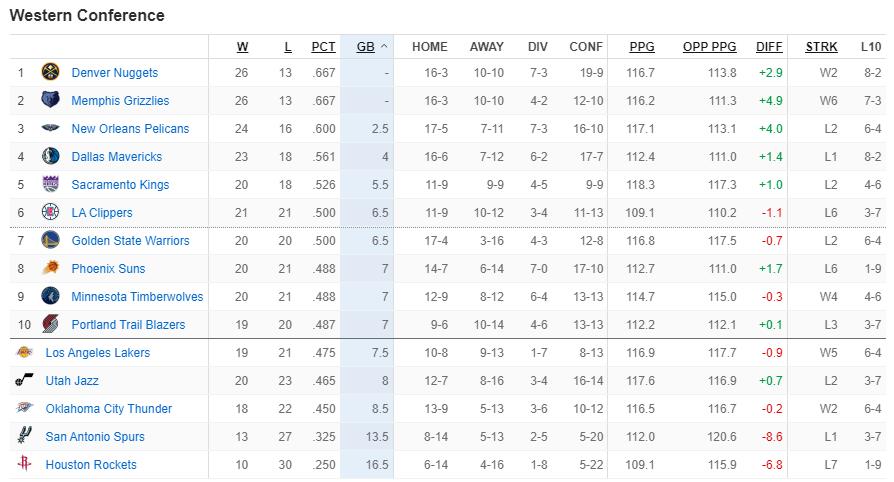Click the Sacramento Kings logo icon

(51, 184)
